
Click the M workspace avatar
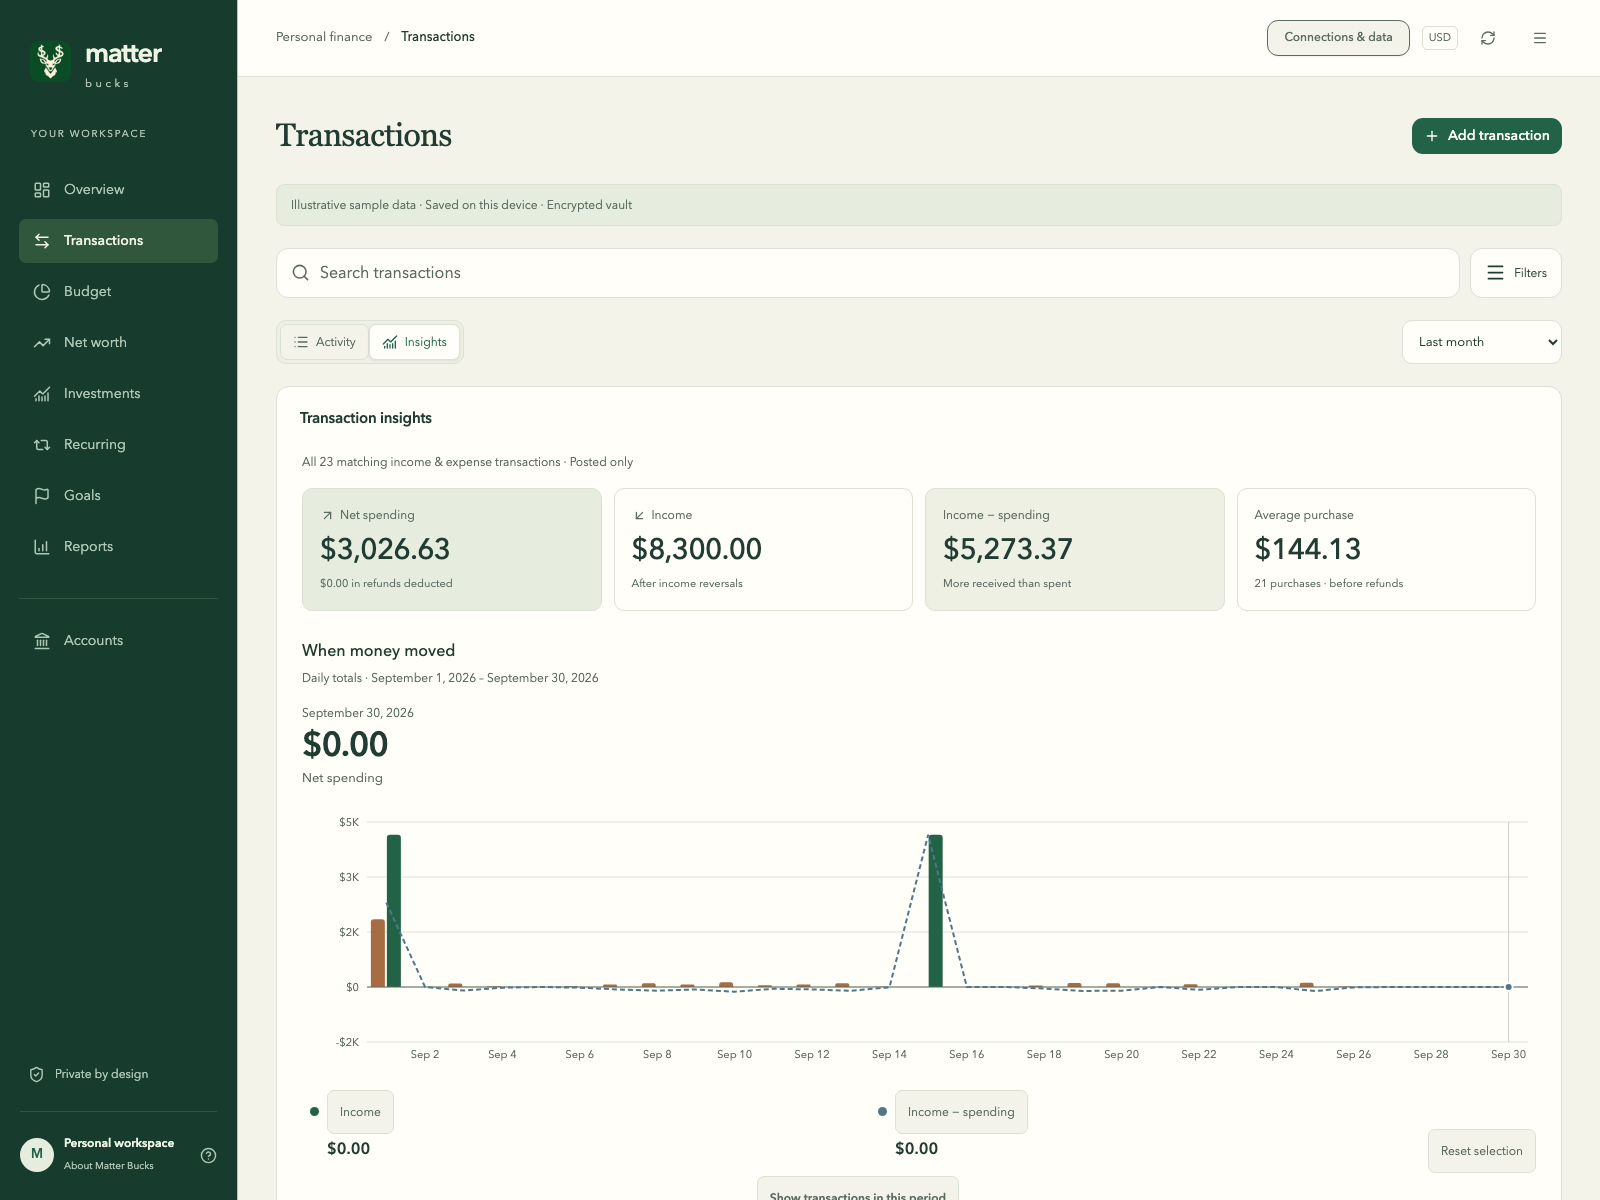pyautogui.click(x=37, y=1154)
